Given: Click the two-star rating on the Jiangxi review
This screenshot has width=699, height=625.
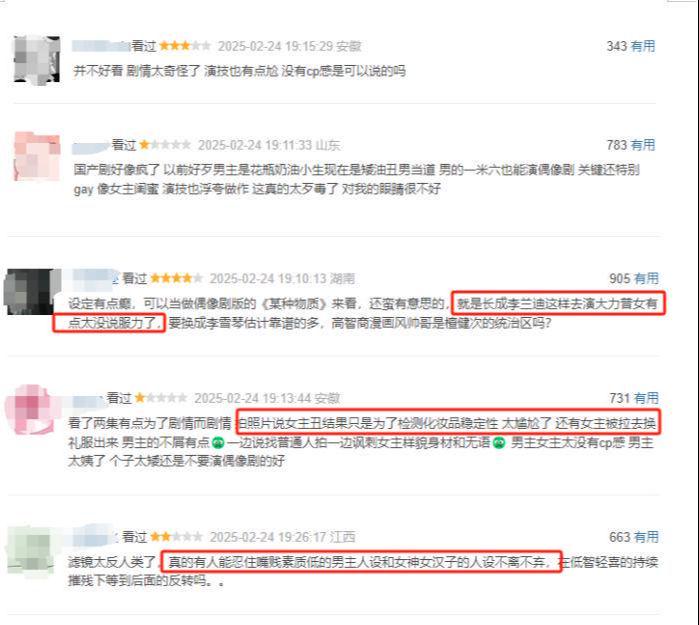Looking at the screenshot, I should 176,537.
